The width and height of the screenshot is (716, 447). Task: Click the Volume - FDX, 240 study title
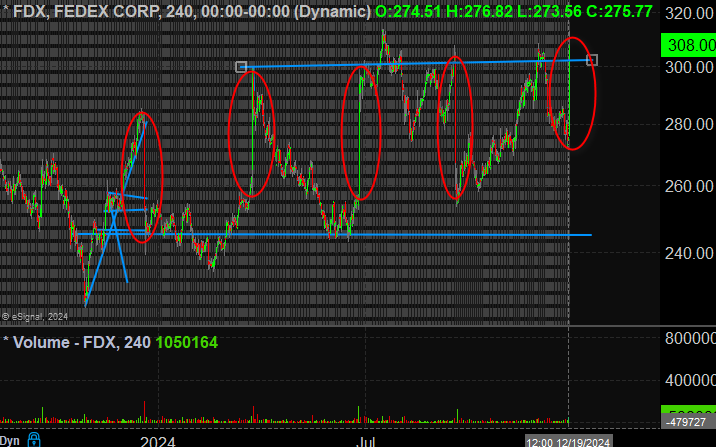tap(82, 342)
